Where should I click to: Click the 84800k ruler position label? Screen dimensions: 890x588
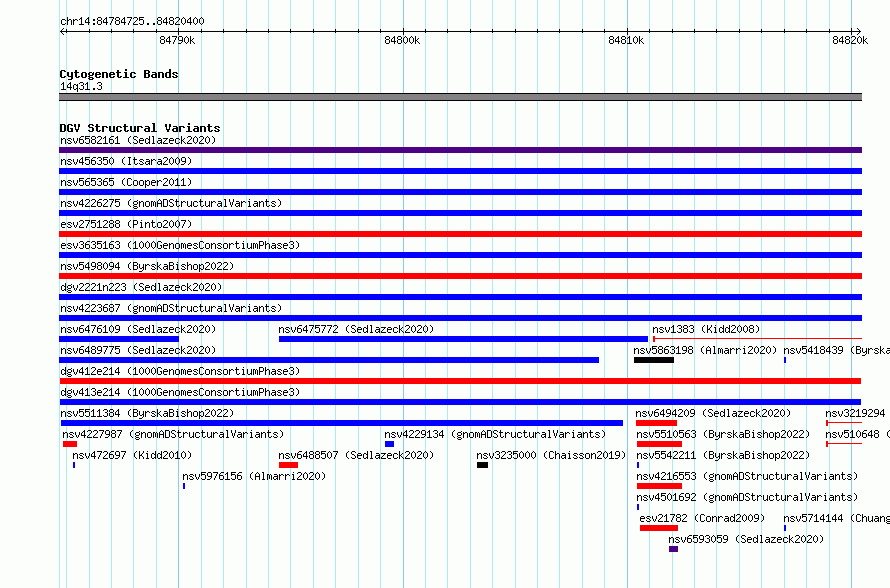(402, 40)
